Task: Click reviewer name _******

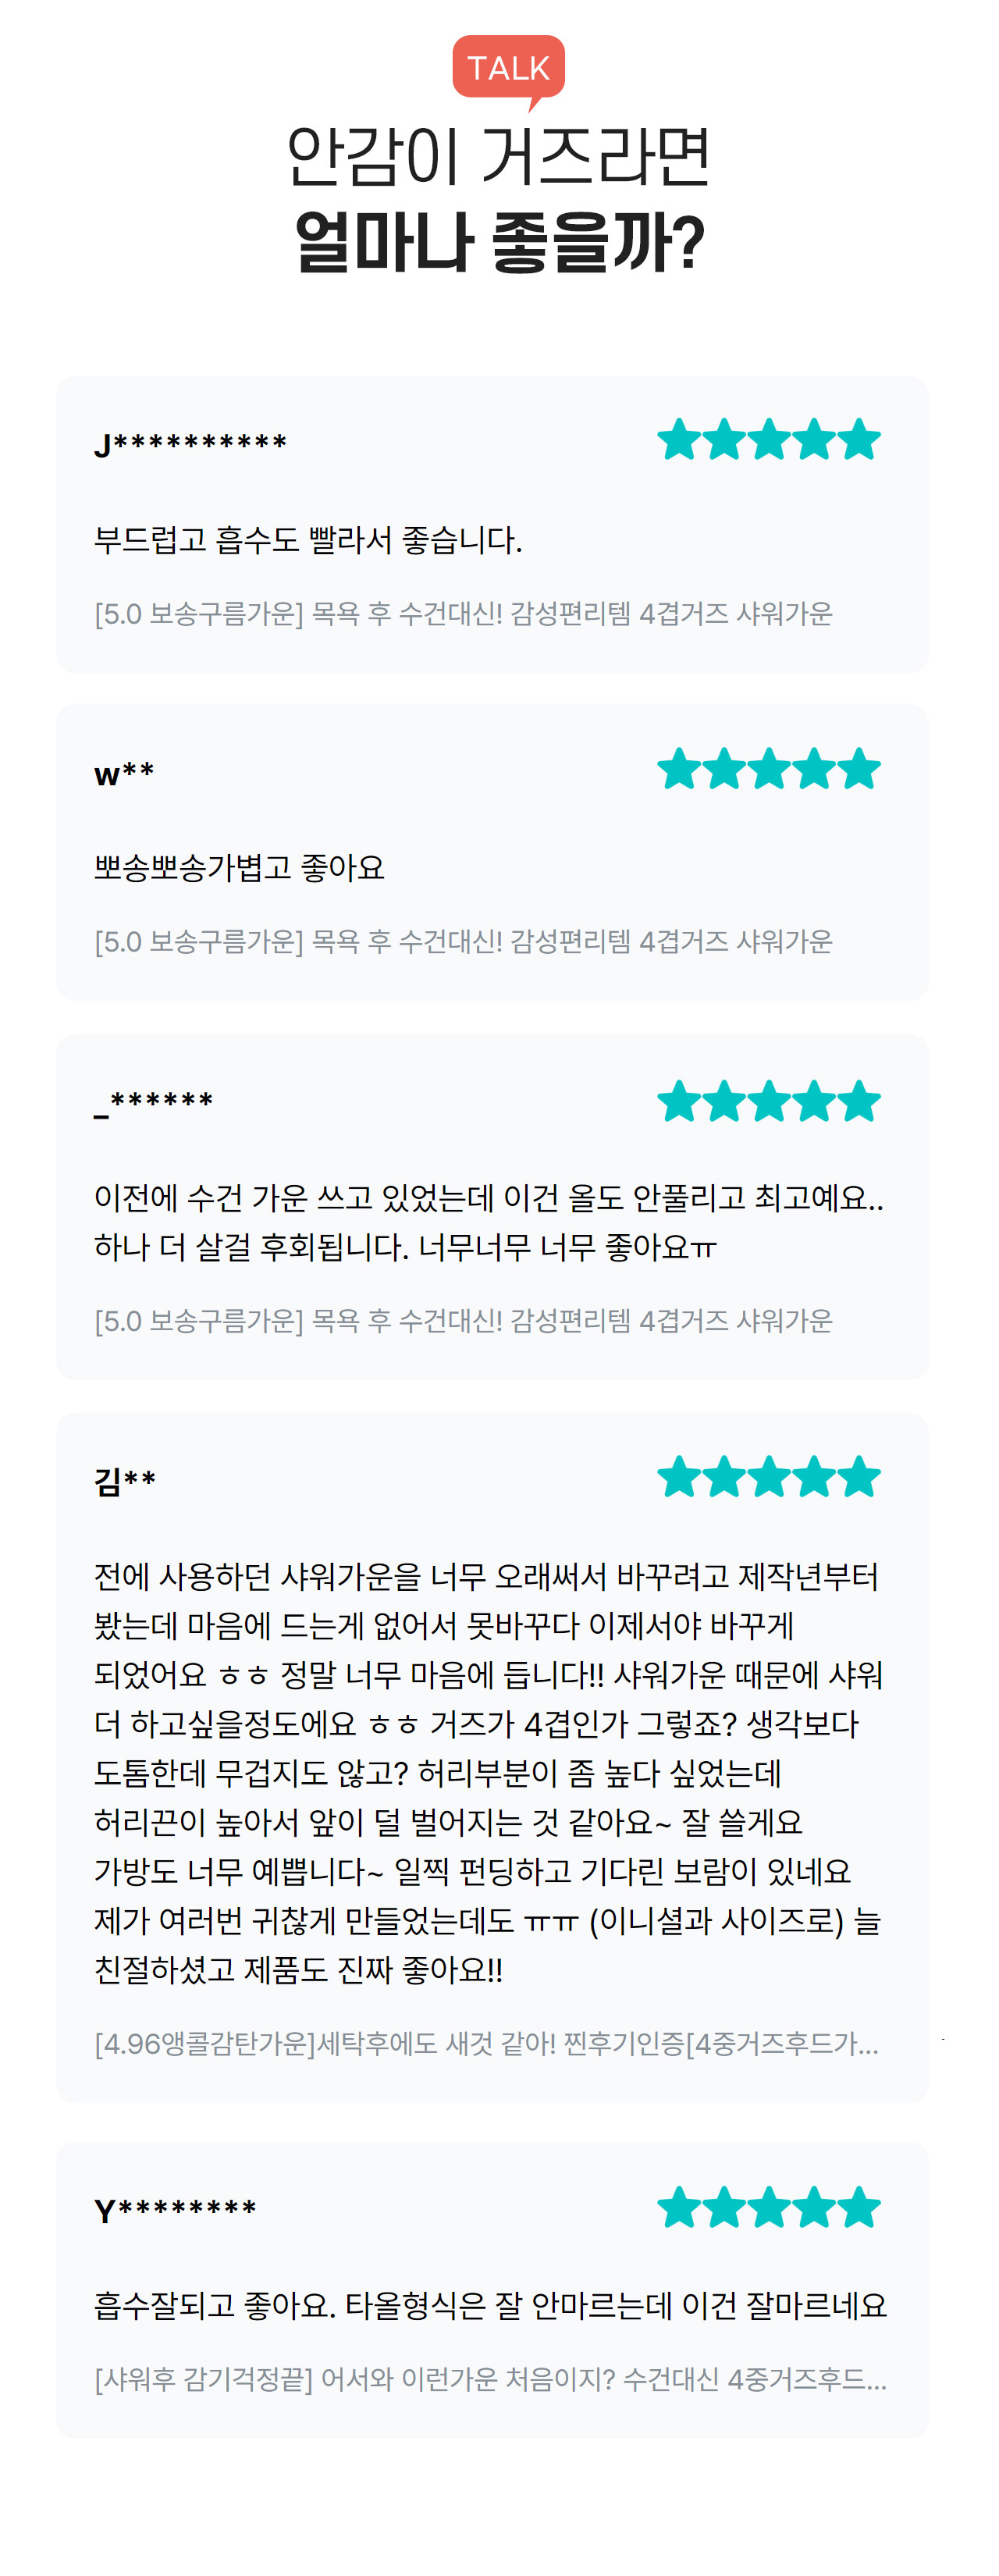Action: (153, 1104)
